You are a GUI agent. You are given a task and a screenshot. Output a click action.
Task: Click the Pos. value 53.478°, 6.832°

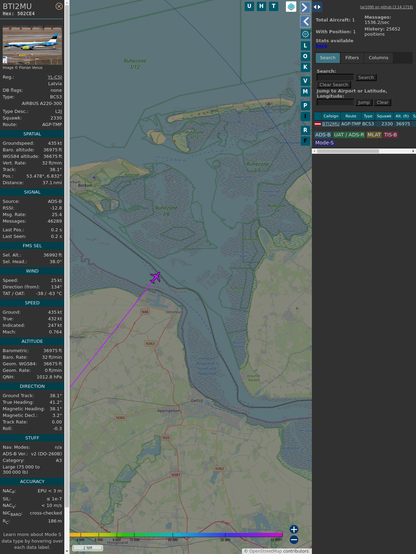click(x=44, y=176)
